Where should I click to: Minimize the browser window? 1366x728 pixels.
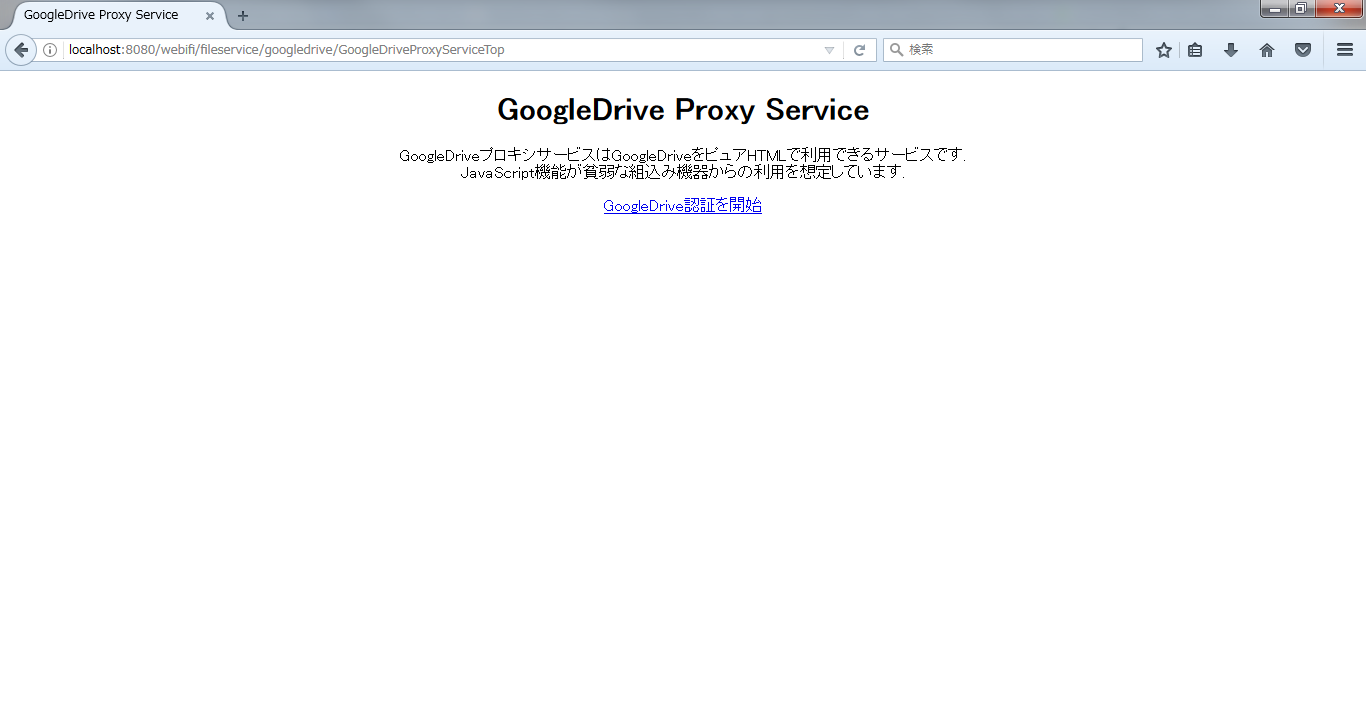coord(1274,9)
